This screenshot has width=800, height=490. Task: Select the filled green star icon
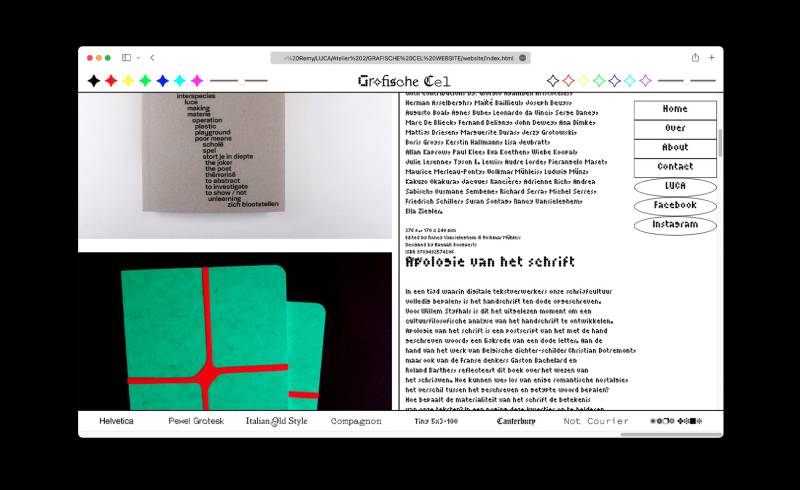coord(145,81)
